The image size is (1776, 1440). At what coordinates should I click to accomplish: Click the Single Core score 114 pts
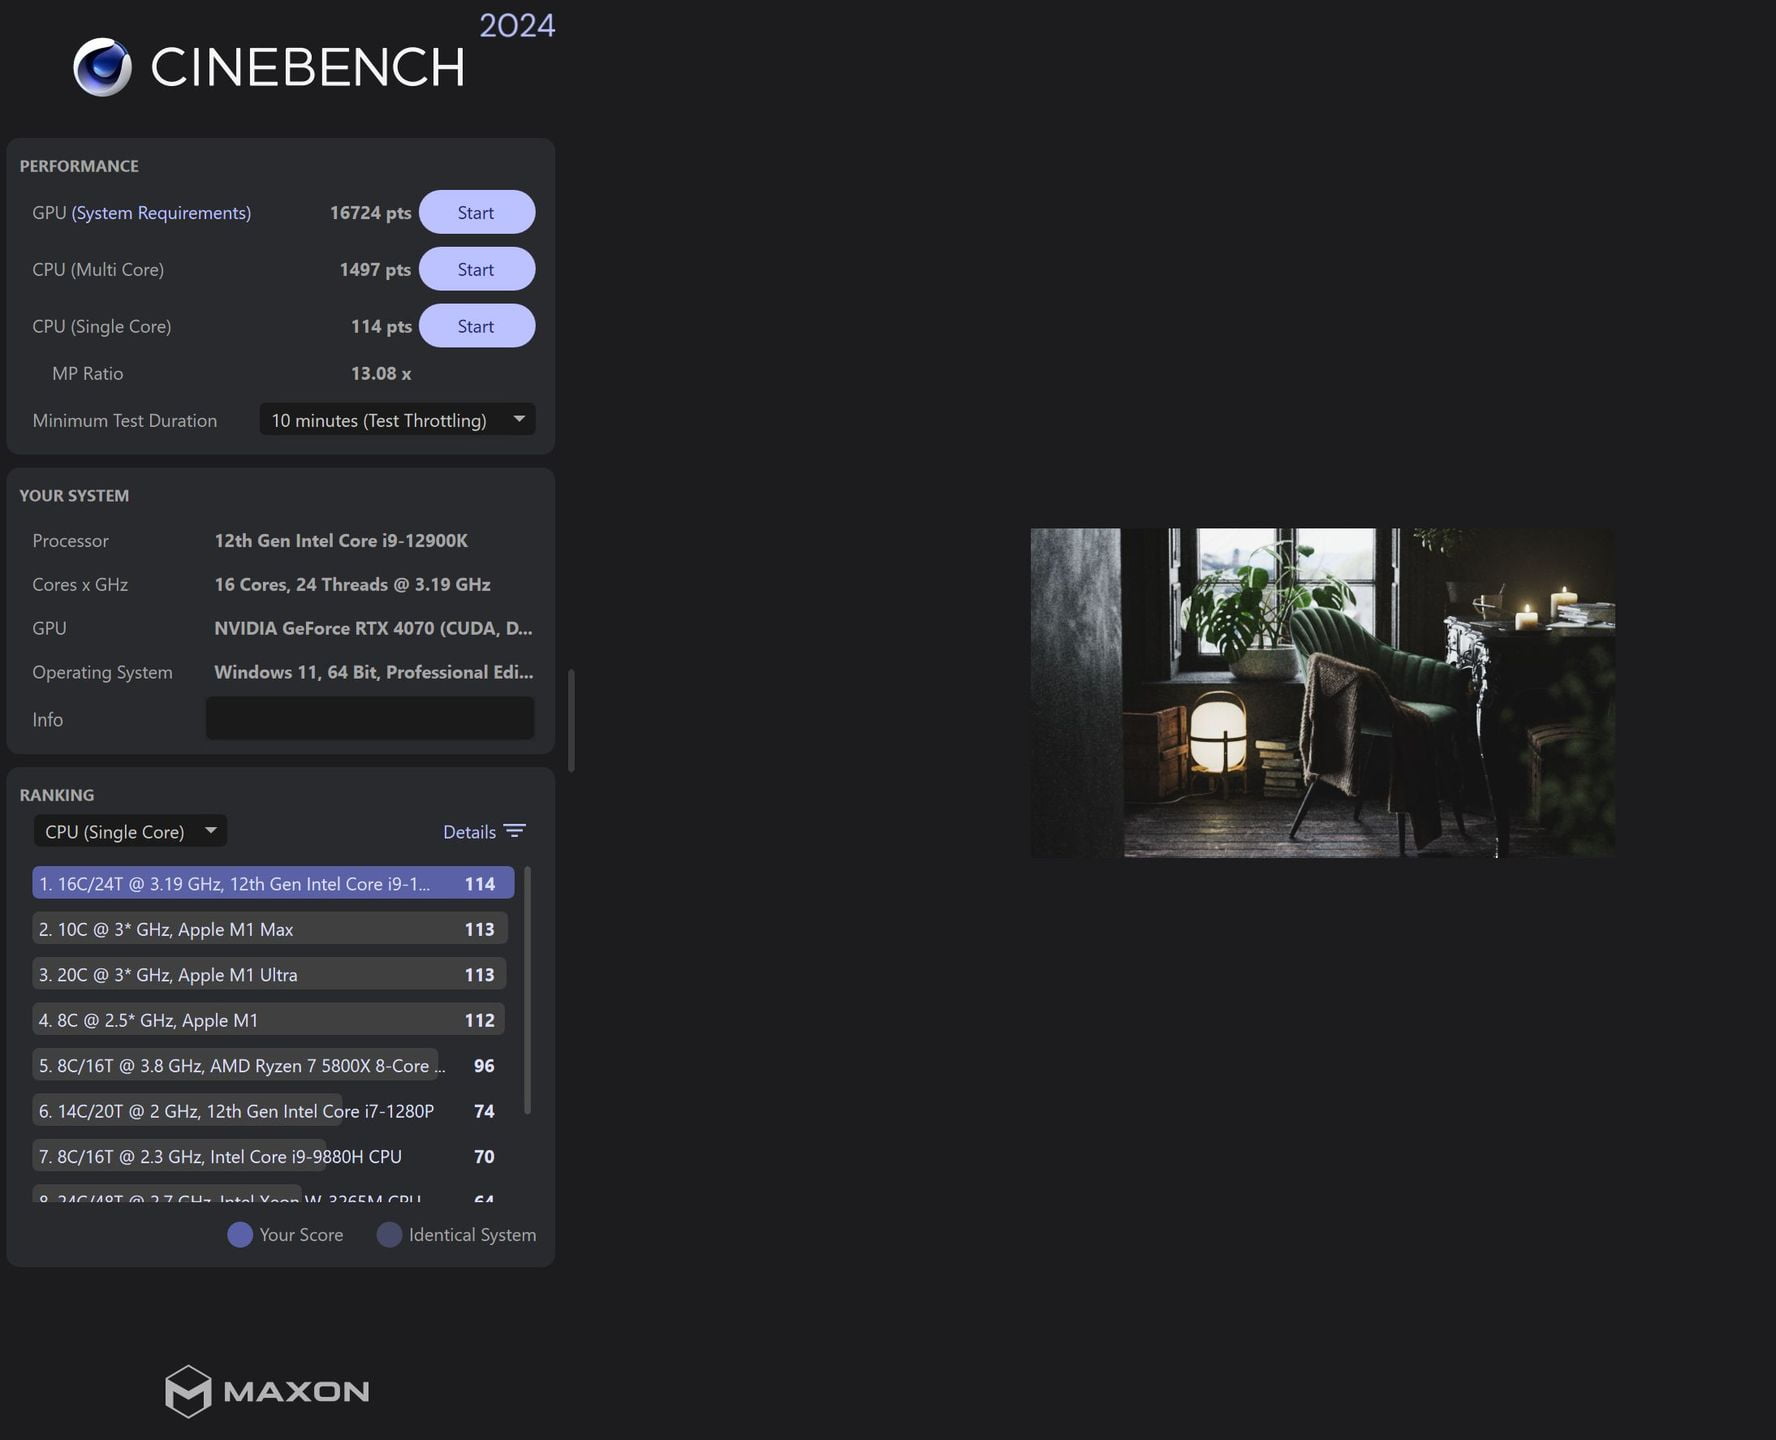381,326
